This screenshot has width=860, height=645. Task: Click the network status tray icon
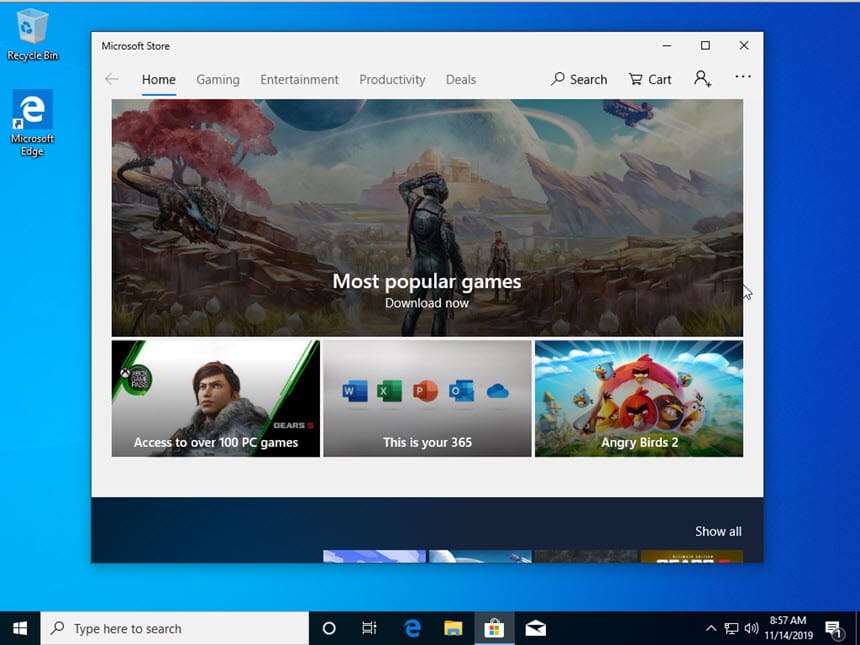point(731,628)
